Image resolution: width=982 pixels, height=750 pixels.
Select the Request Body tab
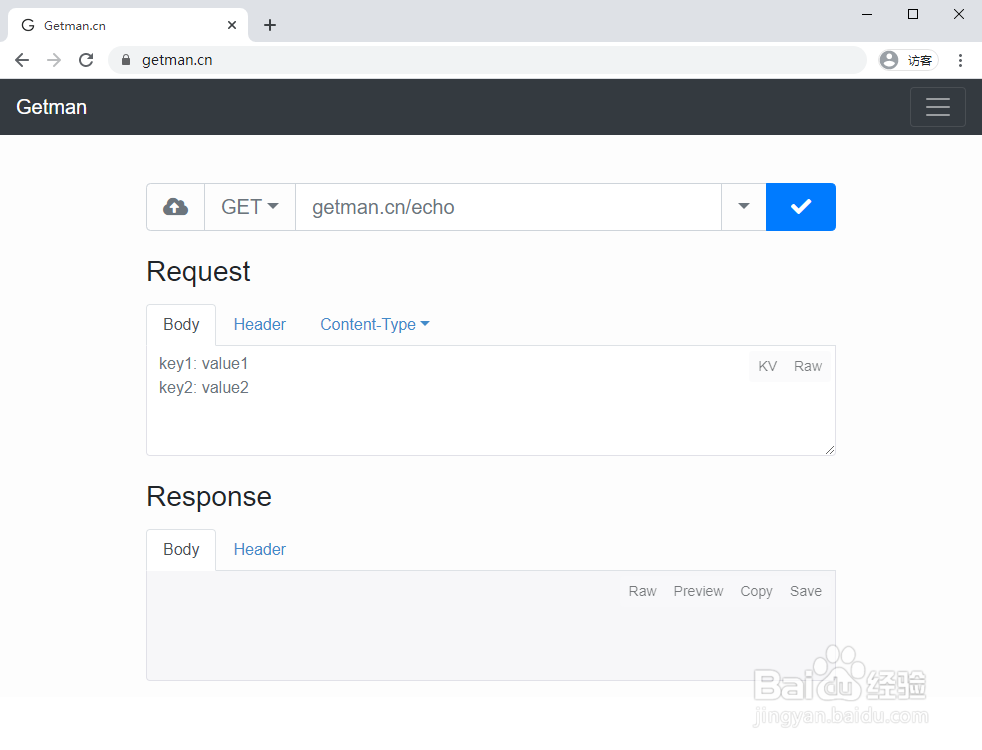(x=181, y=324)
